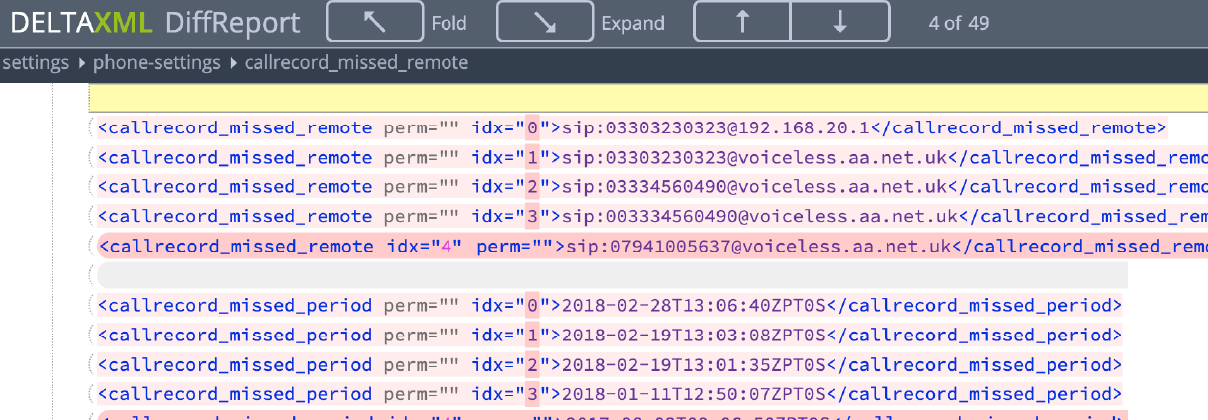Navigate to 'phone-settings' breadcrumb

156,63
